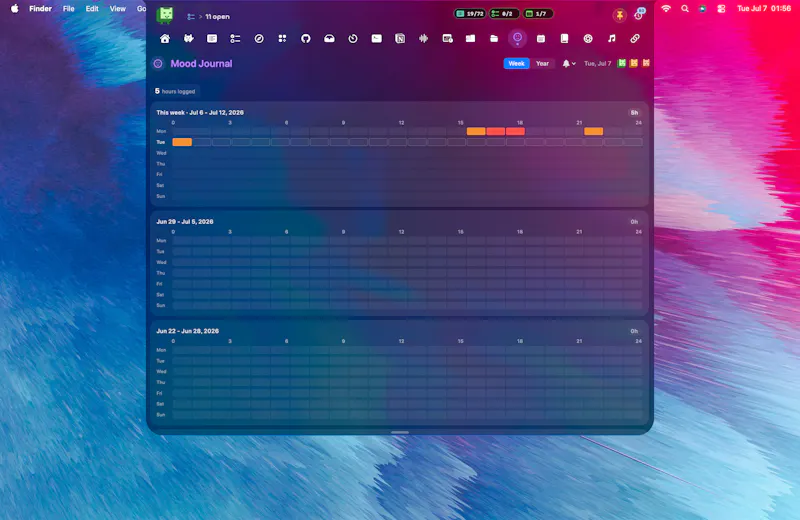Open the bell reminder dropdown
Screen dimensions: 800x520
(x=569, y=63)
